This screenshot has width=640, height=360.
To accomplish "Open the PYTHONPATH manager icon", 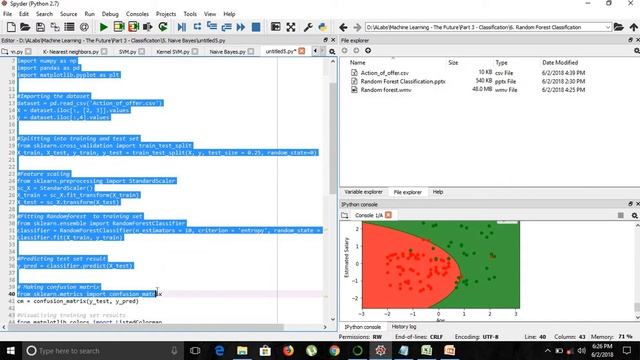I will [323, 27].
